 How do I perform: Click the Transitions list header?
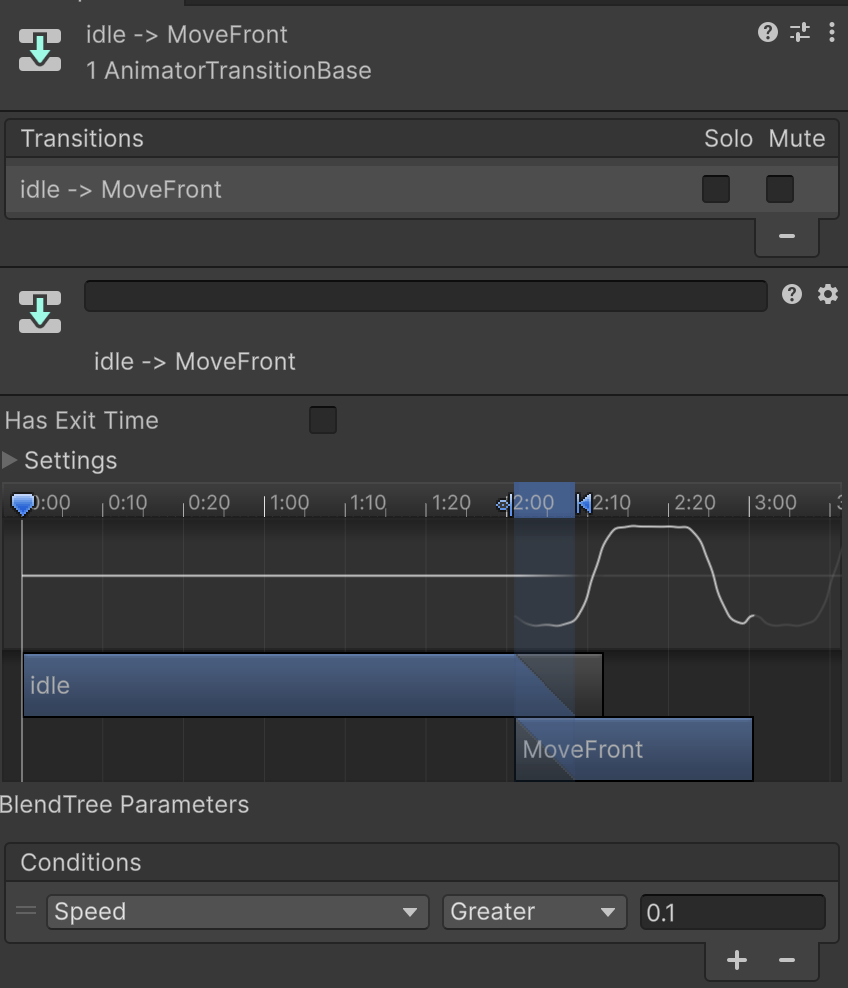tap(422, 139)
